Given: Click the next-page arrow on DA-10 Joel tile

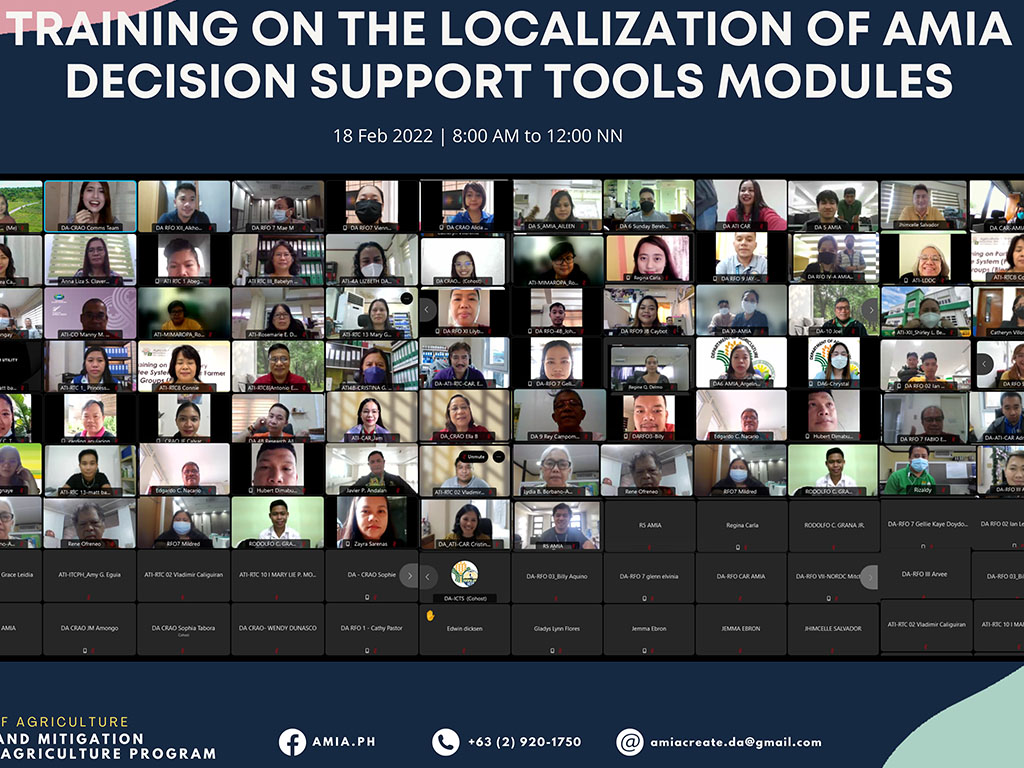Looking at the screenshot, I should pos(870,310).
